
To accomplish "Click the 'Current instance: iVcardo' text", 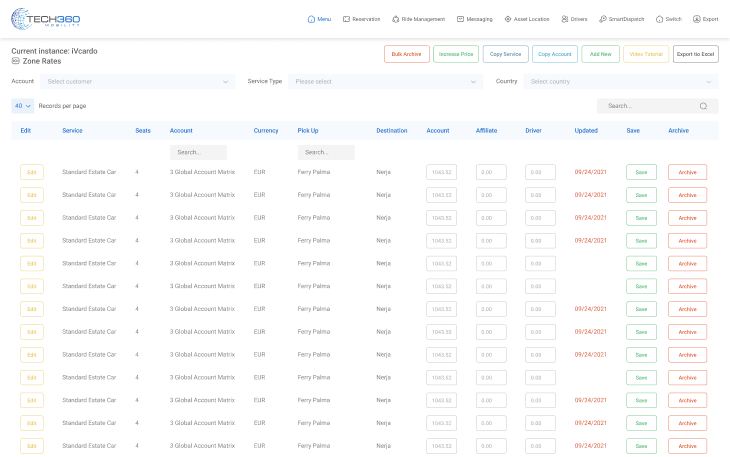I will pyautogui.click(x=54, y=51).
